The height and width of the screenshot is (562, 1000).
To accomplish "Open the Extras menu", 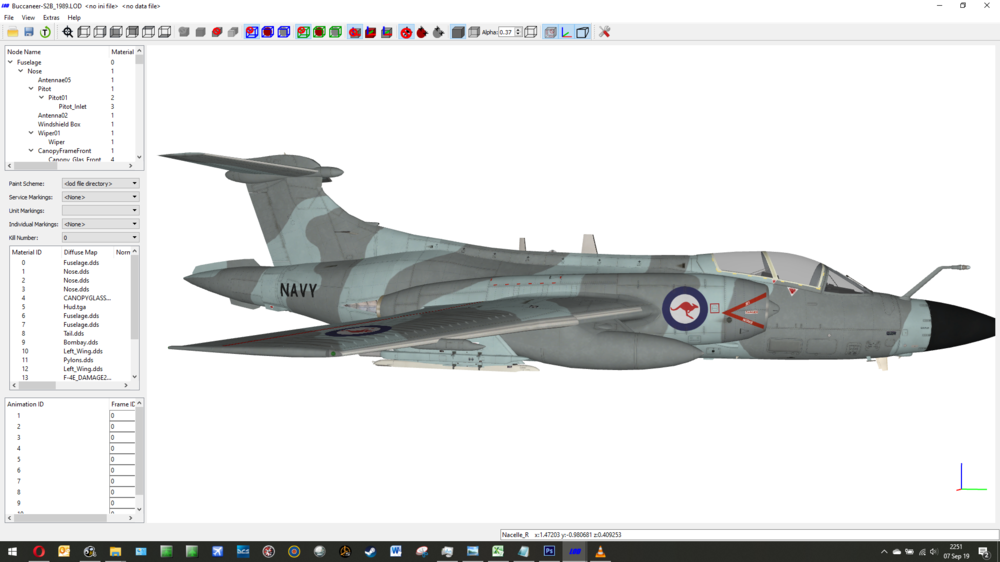I will tap(51, 17).
